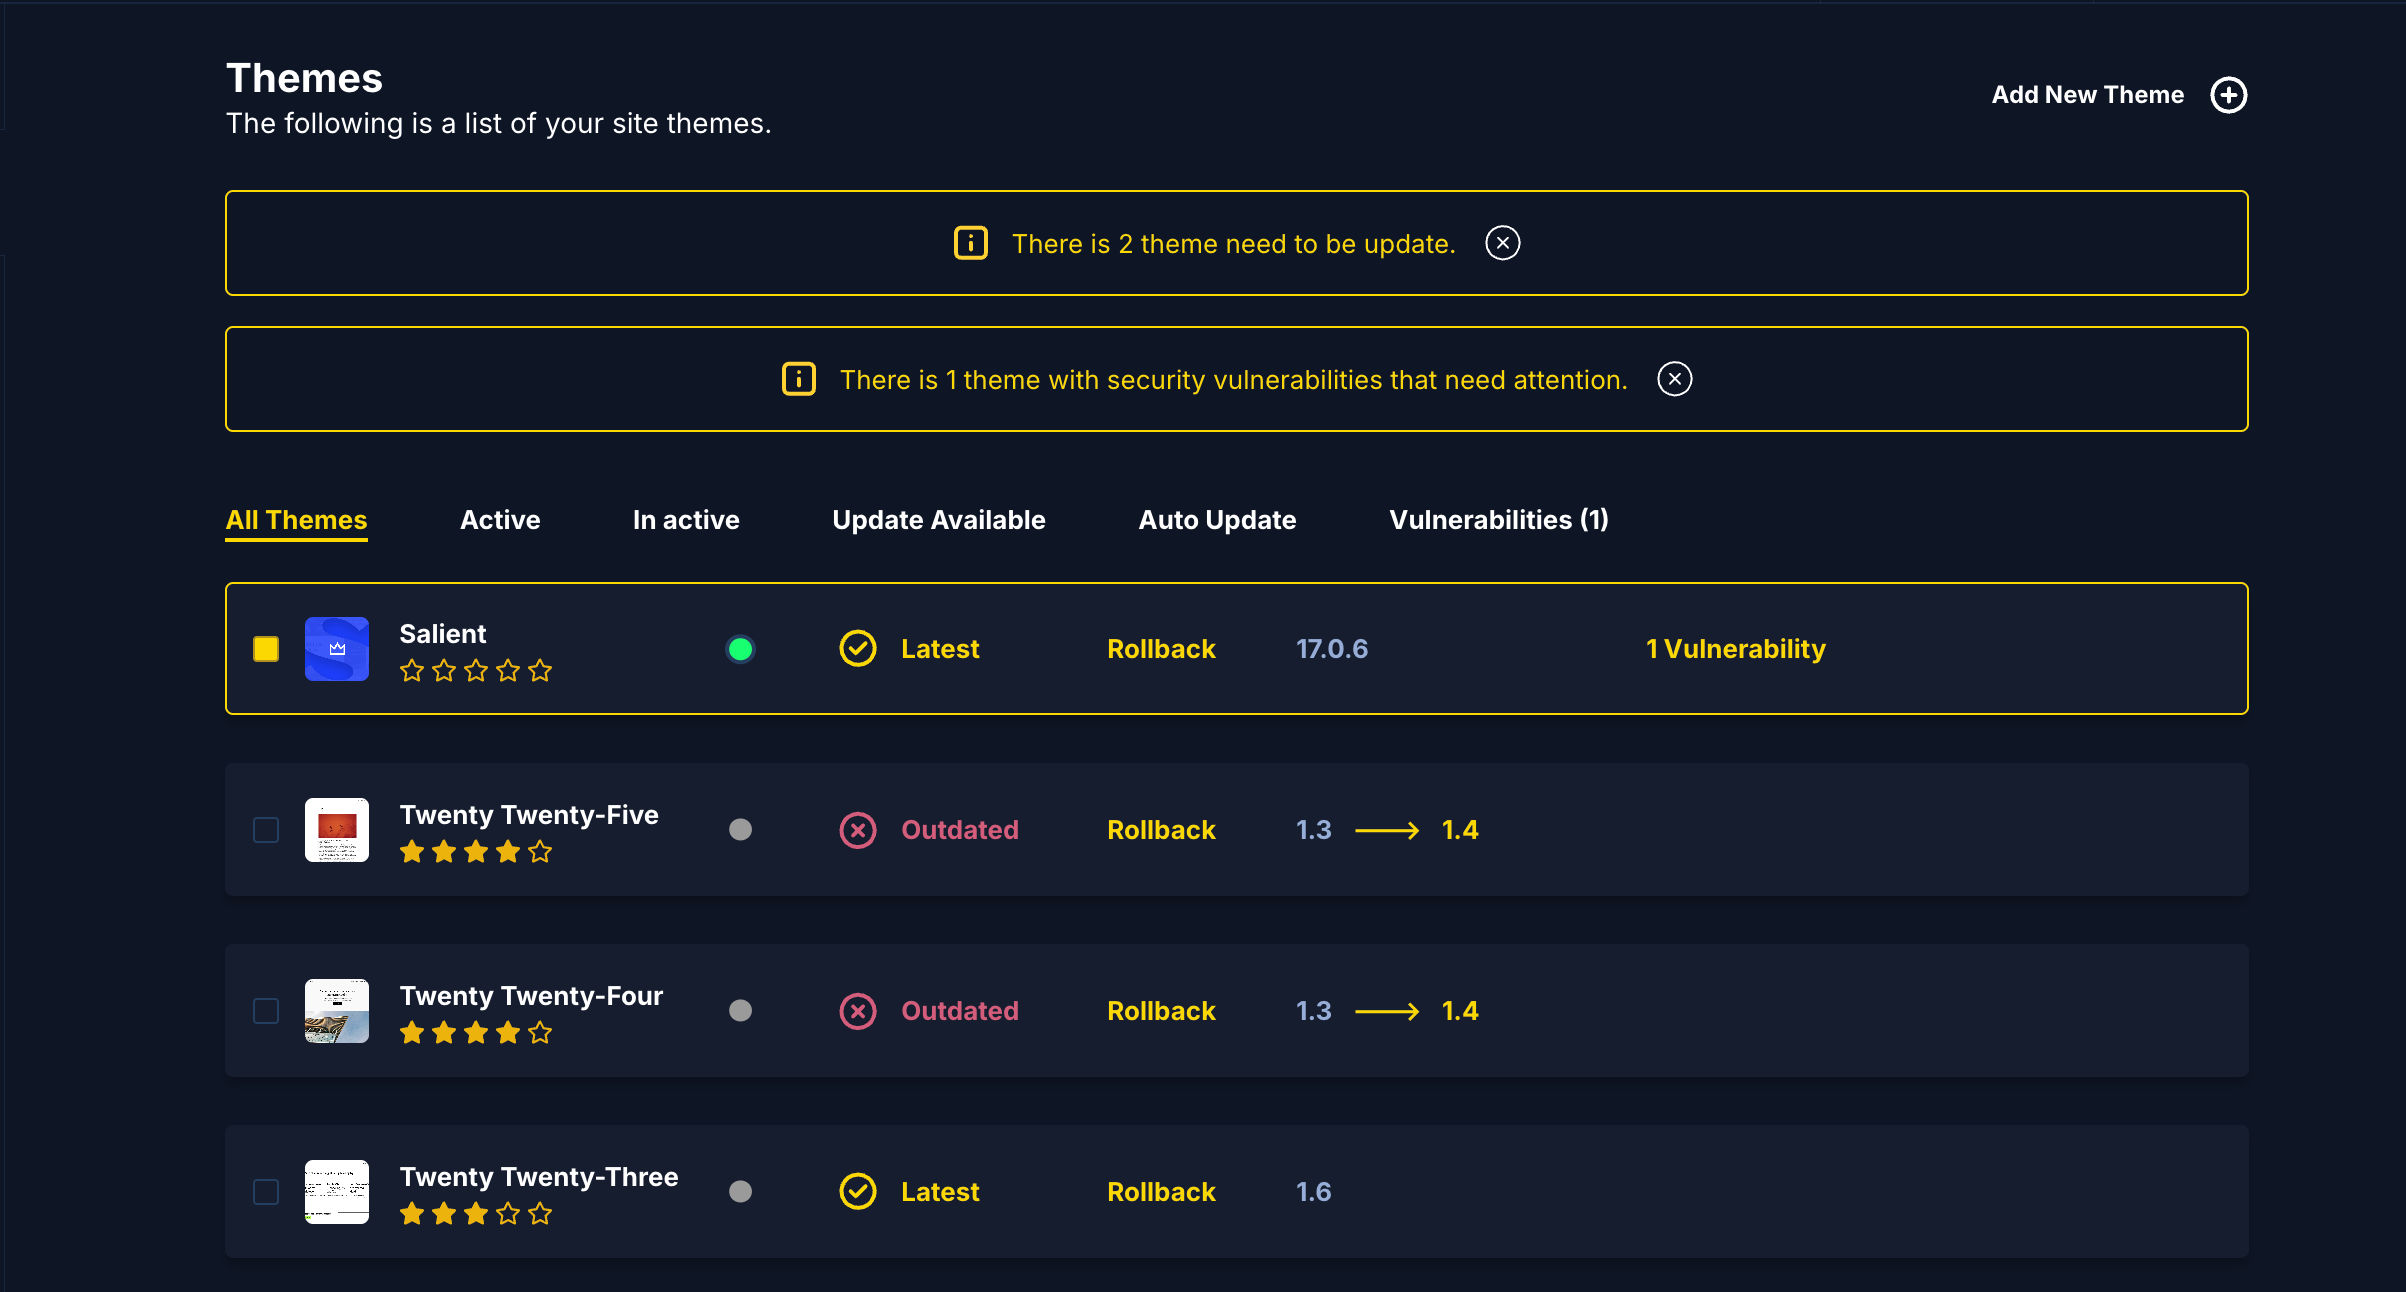Select the Twenty Twenty-Four checkbox
Viewport: 2406px width, 1292px height.
pos(266,1011)
